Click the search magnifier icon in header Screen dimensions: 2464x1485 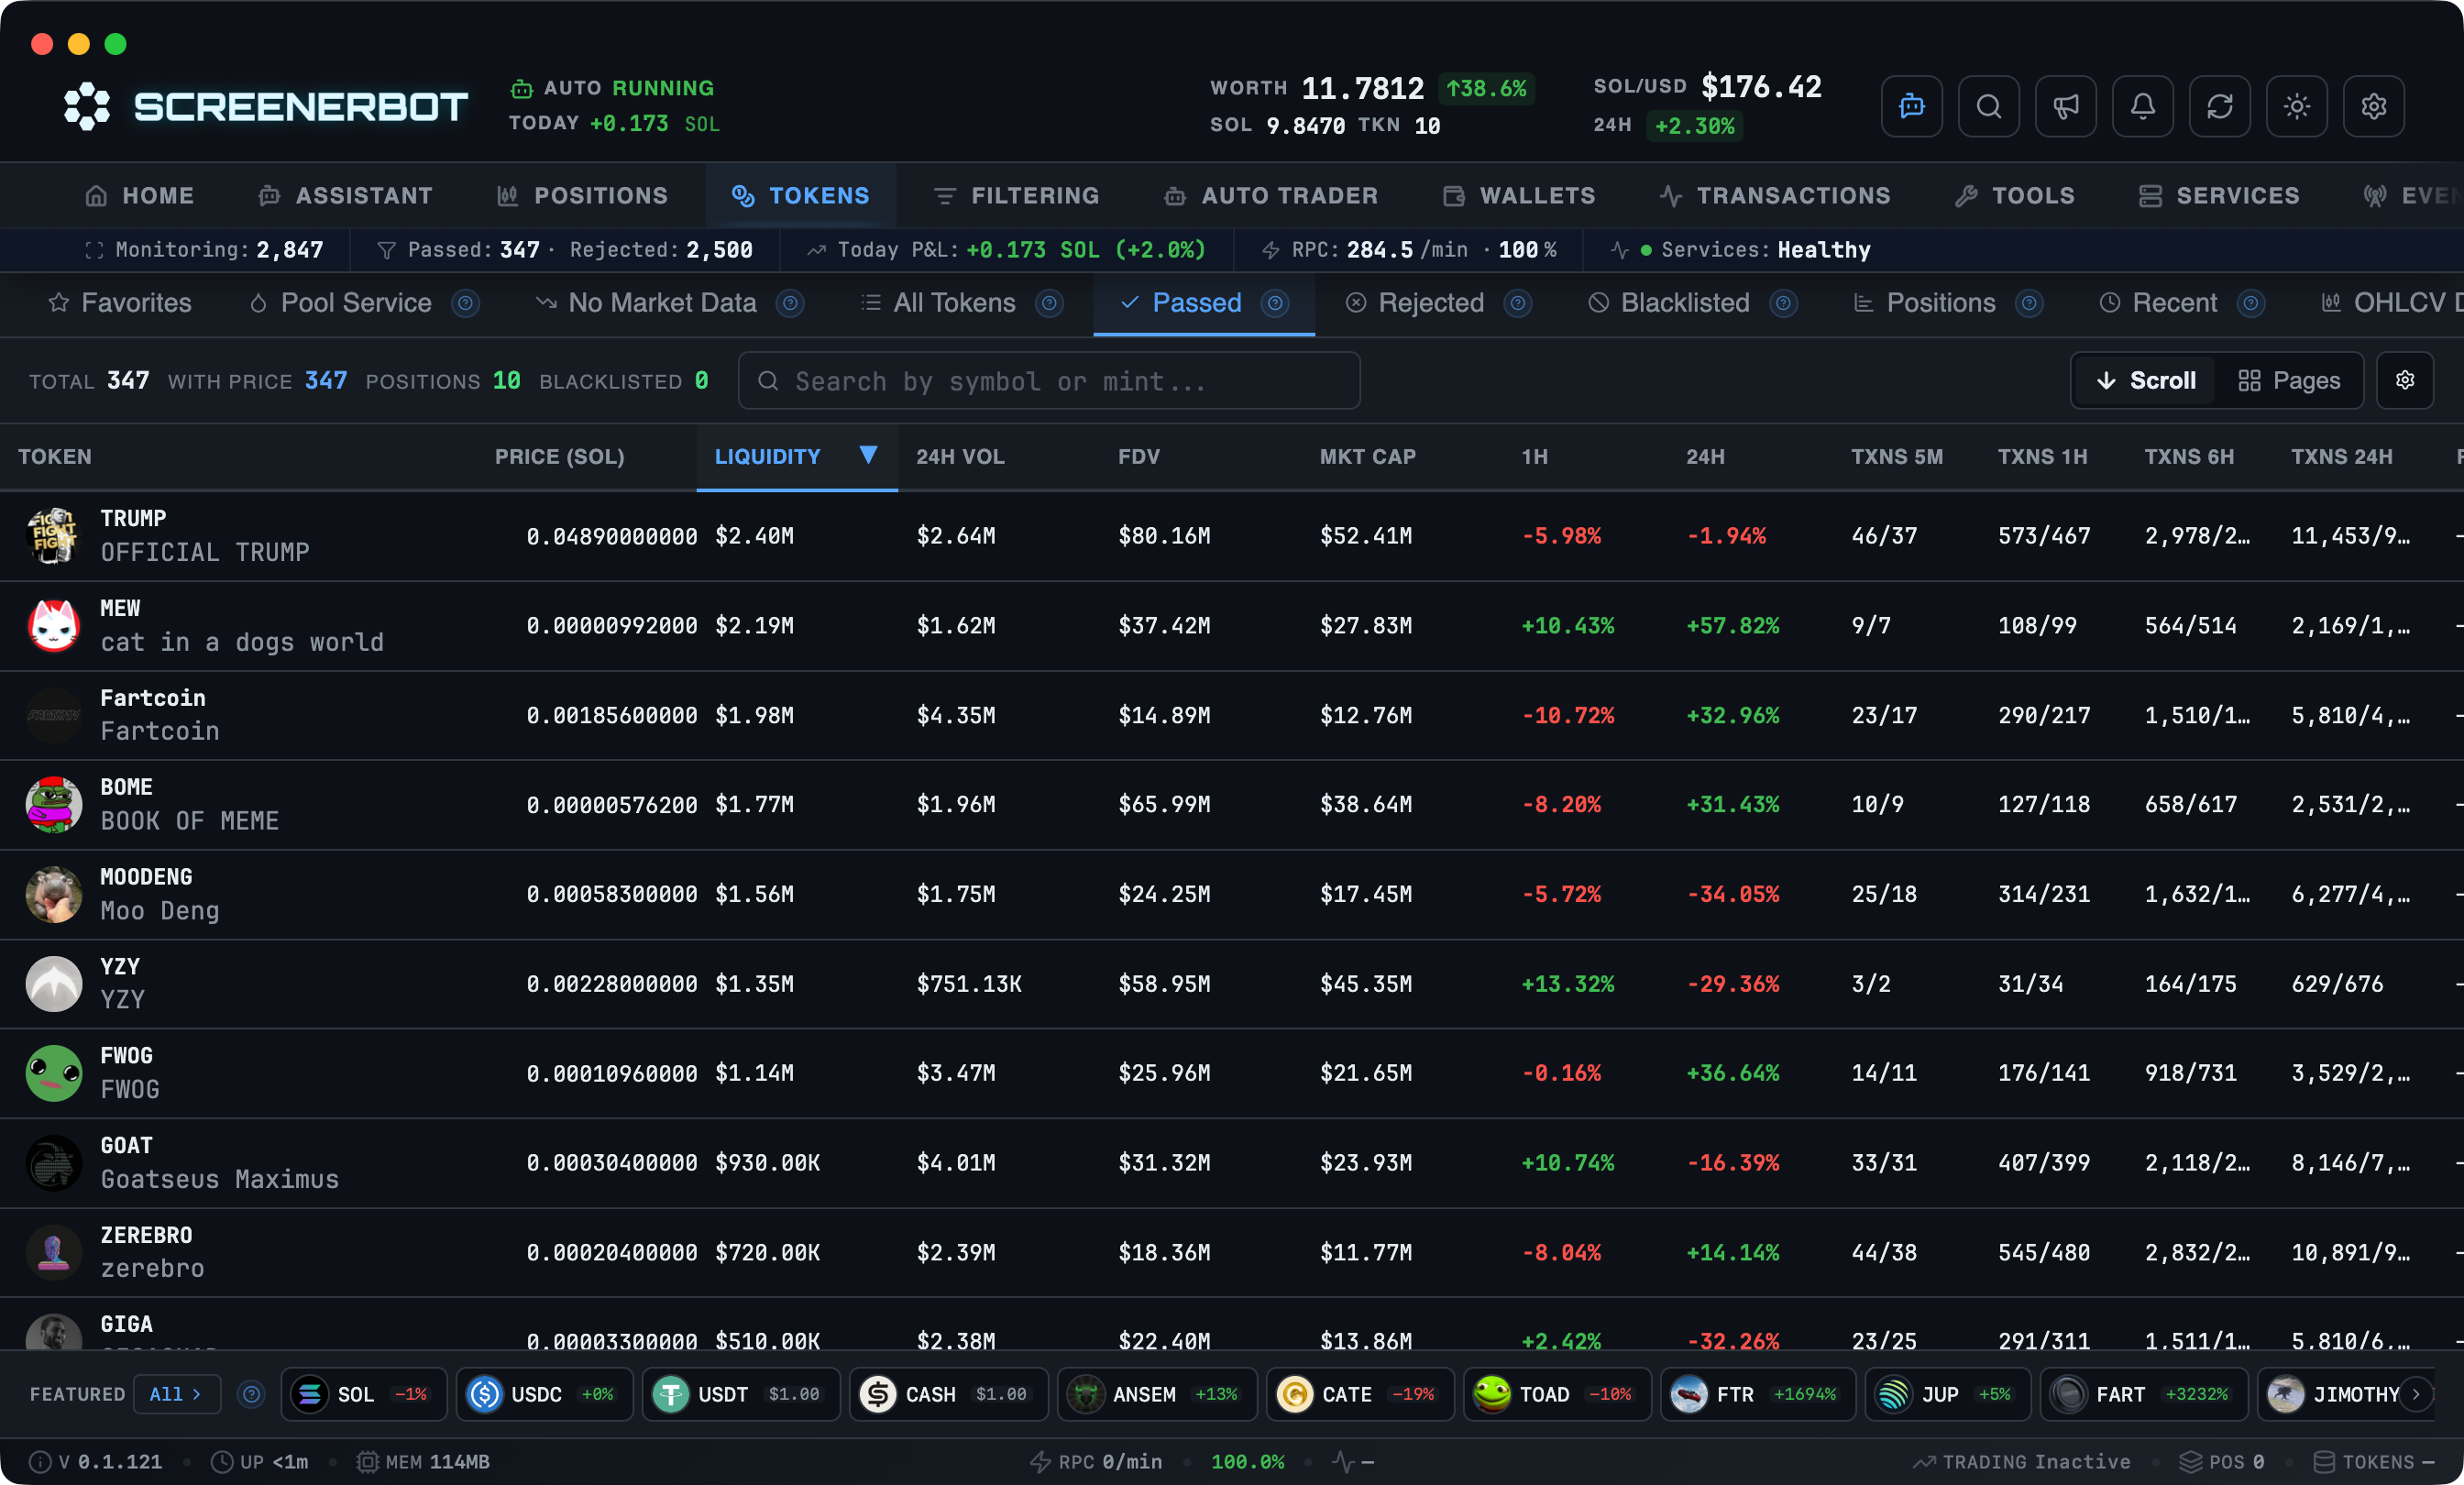click(1988, 106)
